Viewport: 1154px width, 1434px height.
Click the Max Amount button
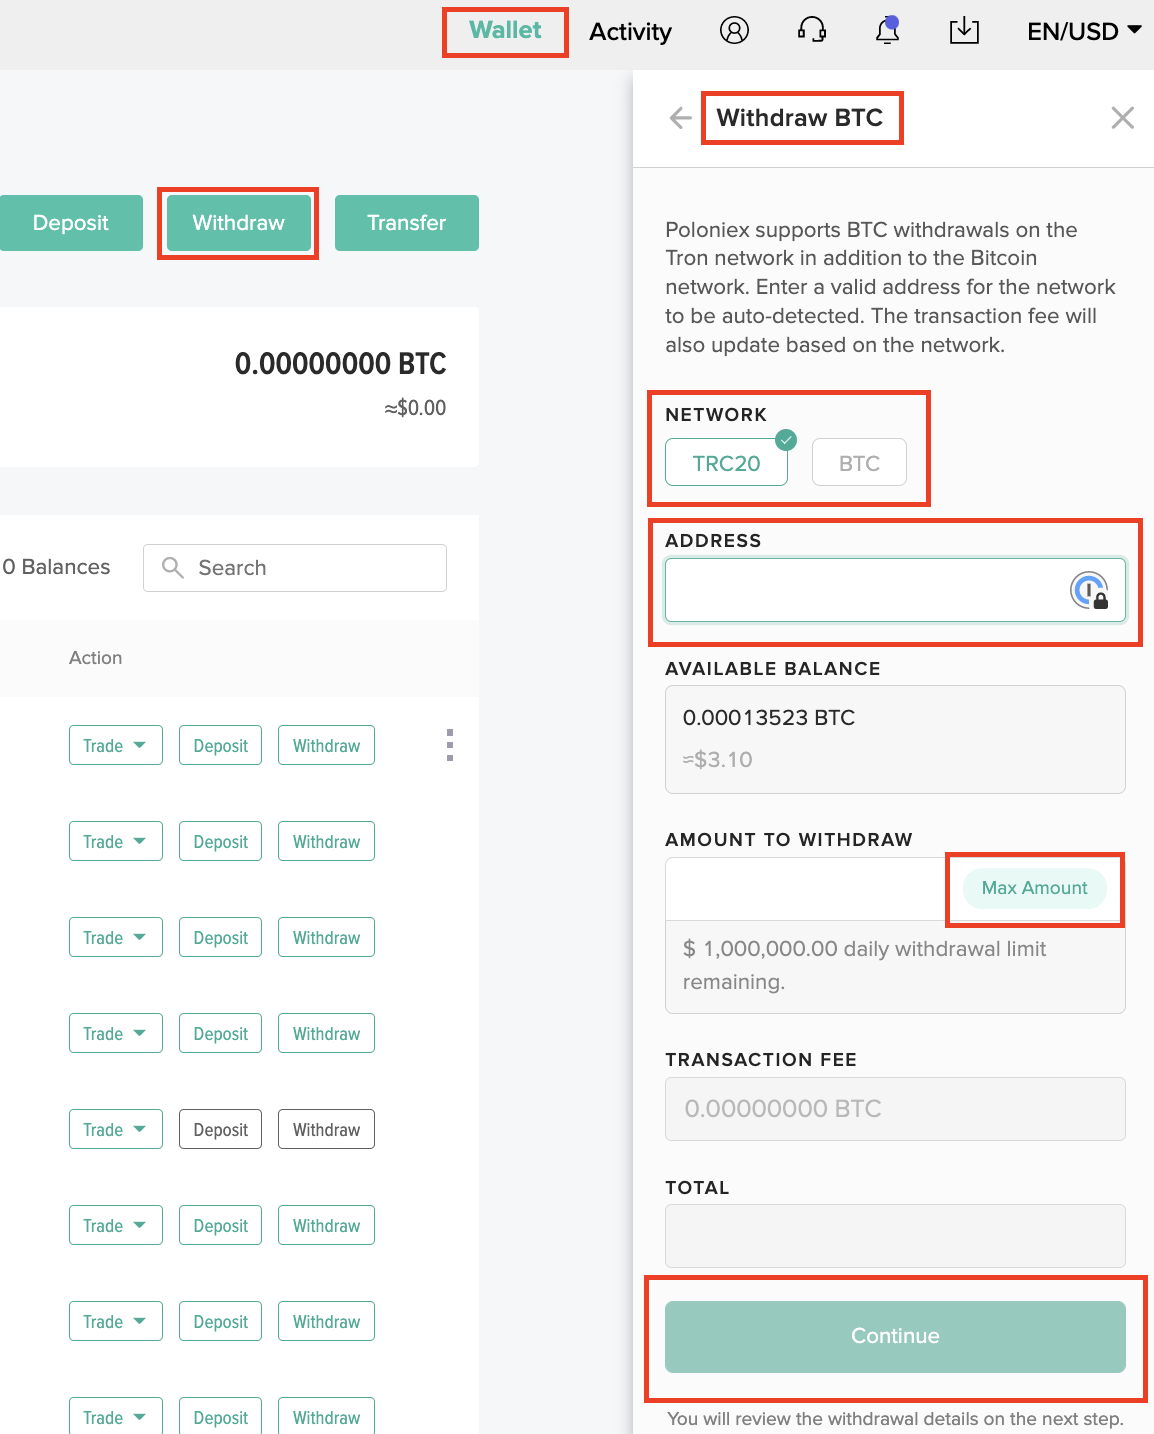(x=1034, y=888)
